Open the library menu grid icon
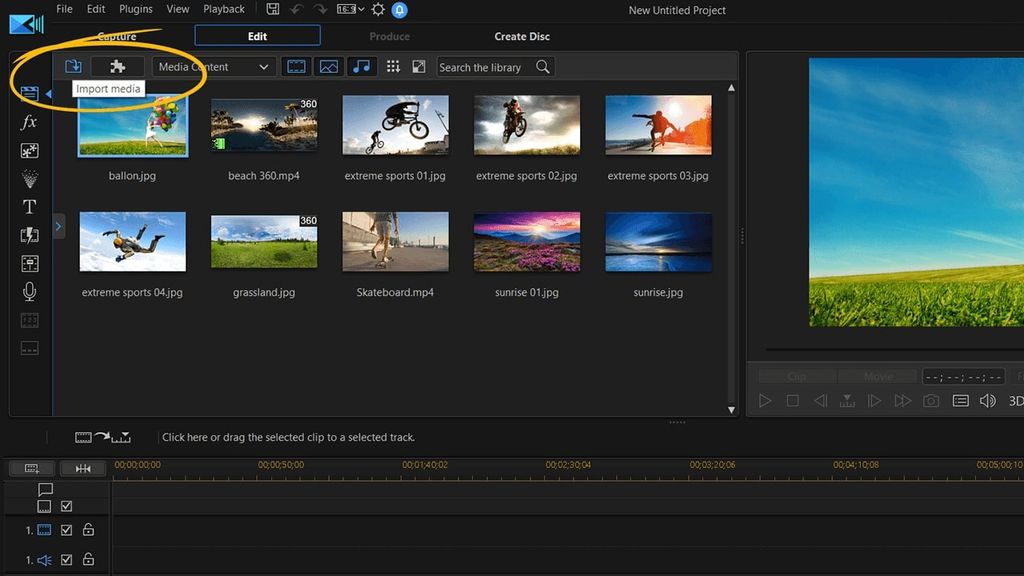Screen dimensions: 1024x576 393,66
